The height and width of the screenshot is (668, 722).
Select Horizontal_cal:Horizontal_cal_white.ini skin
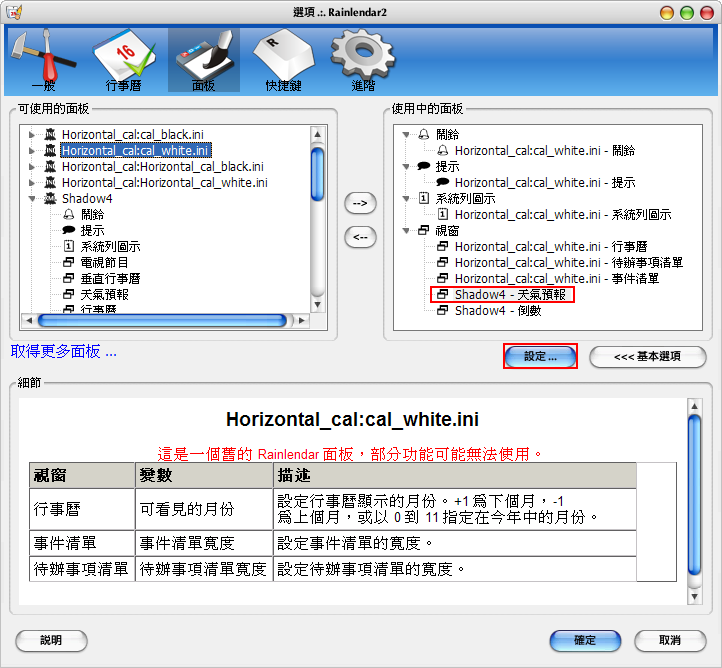tap(164, 183)
